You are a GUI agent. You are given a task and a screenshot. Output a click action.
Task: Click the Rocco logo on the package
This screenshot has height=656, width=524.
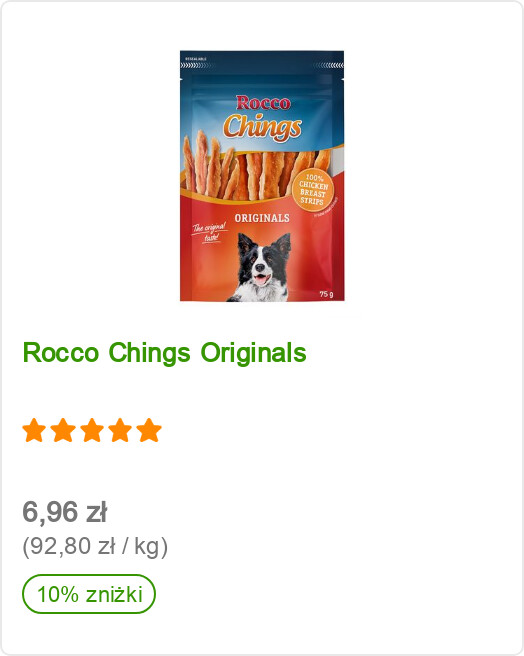(263, 103)
